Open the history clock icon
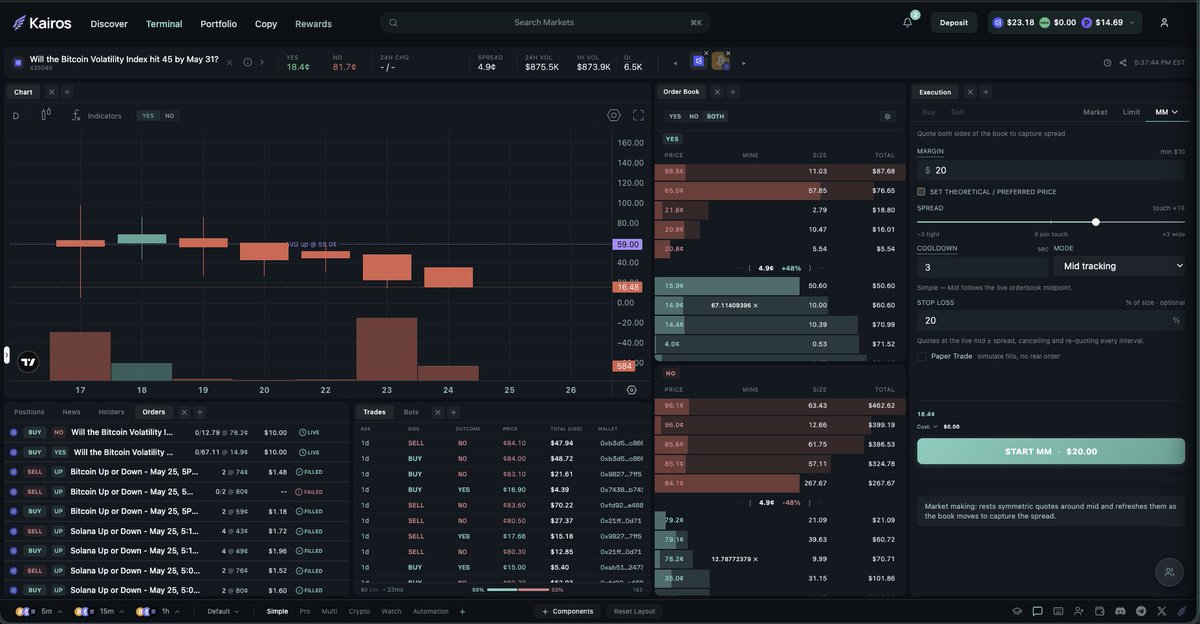The height and width of the screenshot is (624, 1200). coord(1107,62)
